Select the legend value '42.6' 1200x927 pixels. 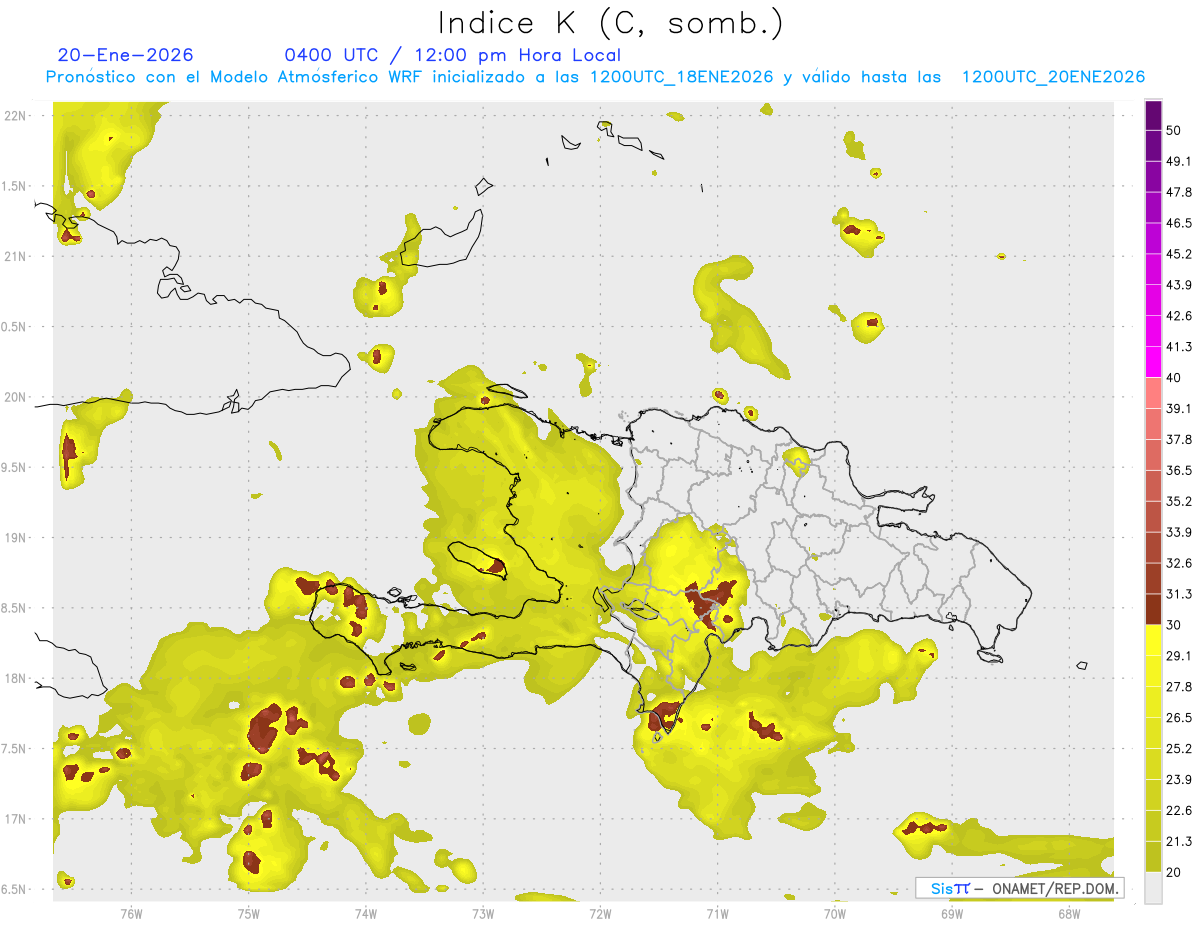click(x=1179, y=316)
